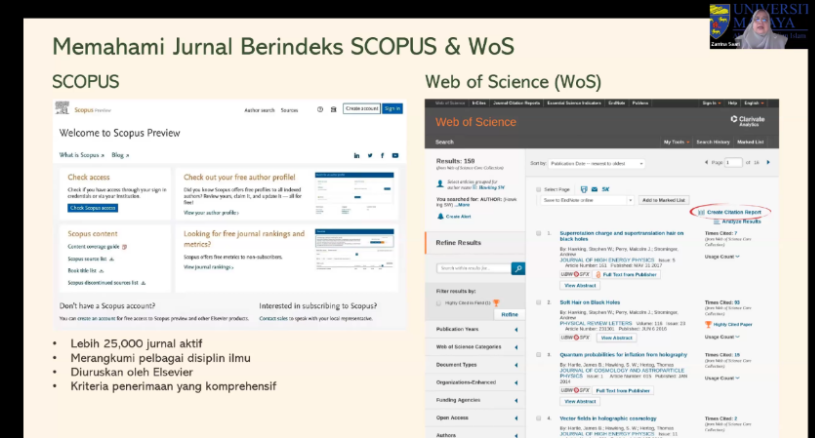Viewport: 815px width, 438px height.
Task: Enable the Highly Cited in Field filter checkbox
Action: tap(440, 302)
